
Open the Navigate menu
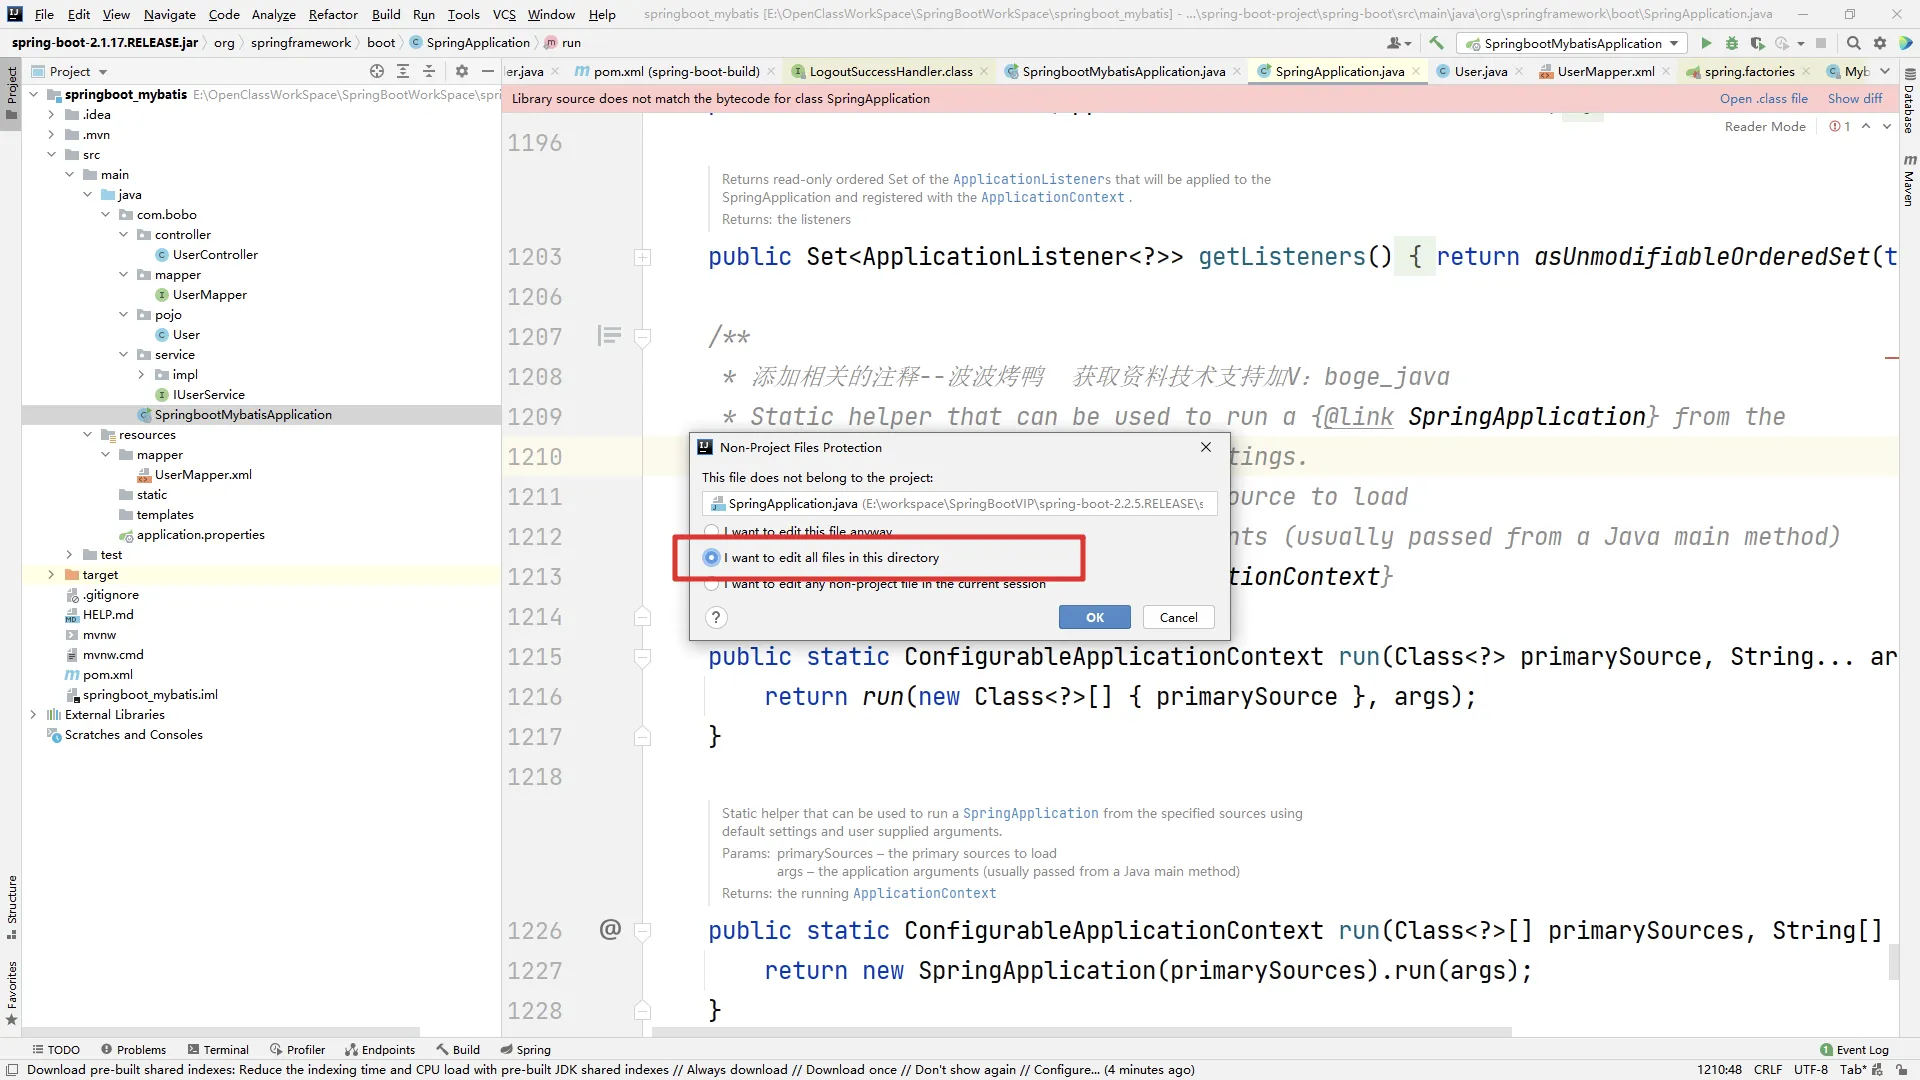coord(169,14)
